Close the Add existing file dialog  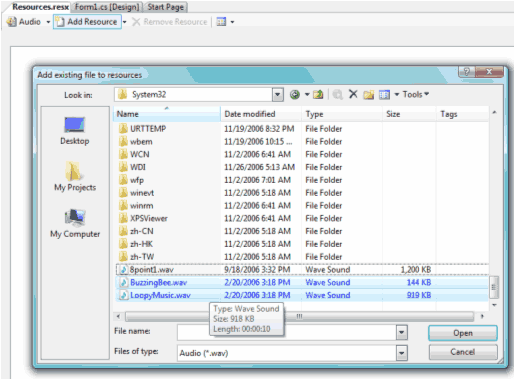[x=489, y=71]
